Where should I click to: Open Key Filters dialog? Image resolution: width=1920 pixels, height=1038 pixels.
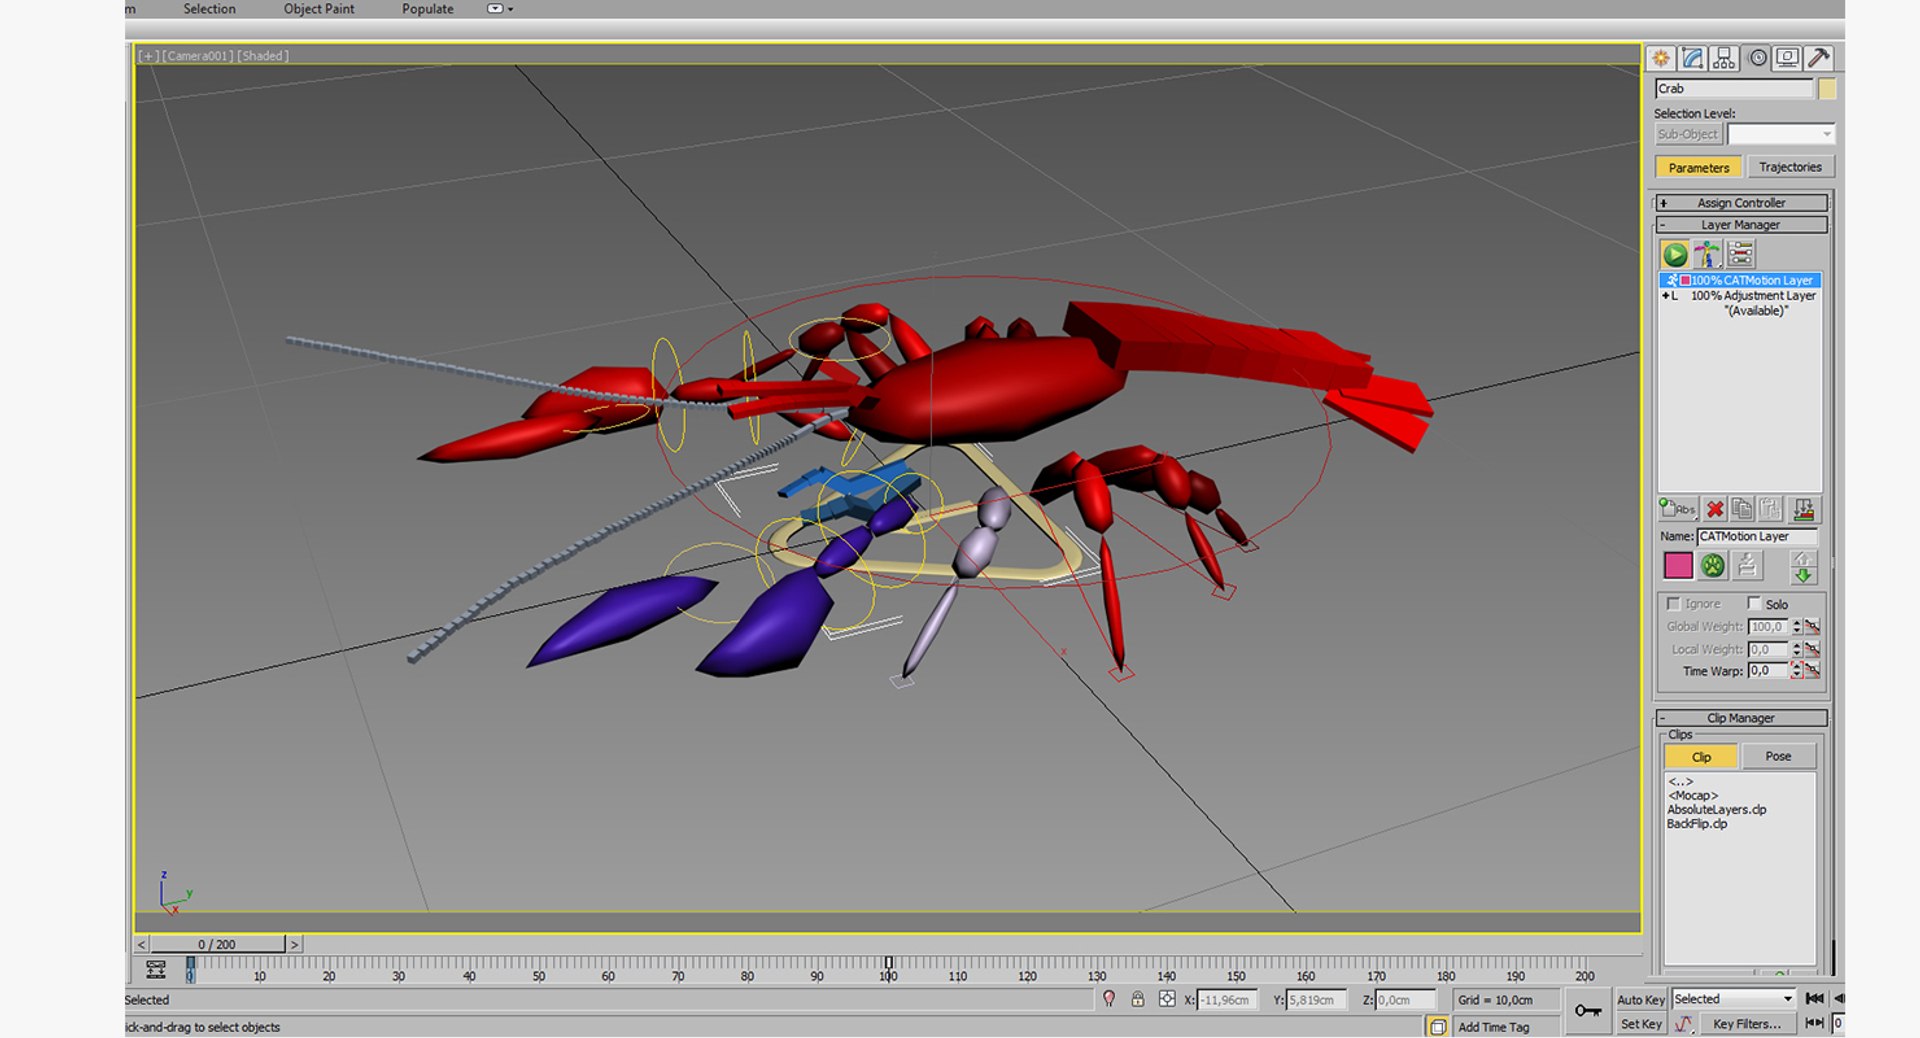(1747, 1024)
